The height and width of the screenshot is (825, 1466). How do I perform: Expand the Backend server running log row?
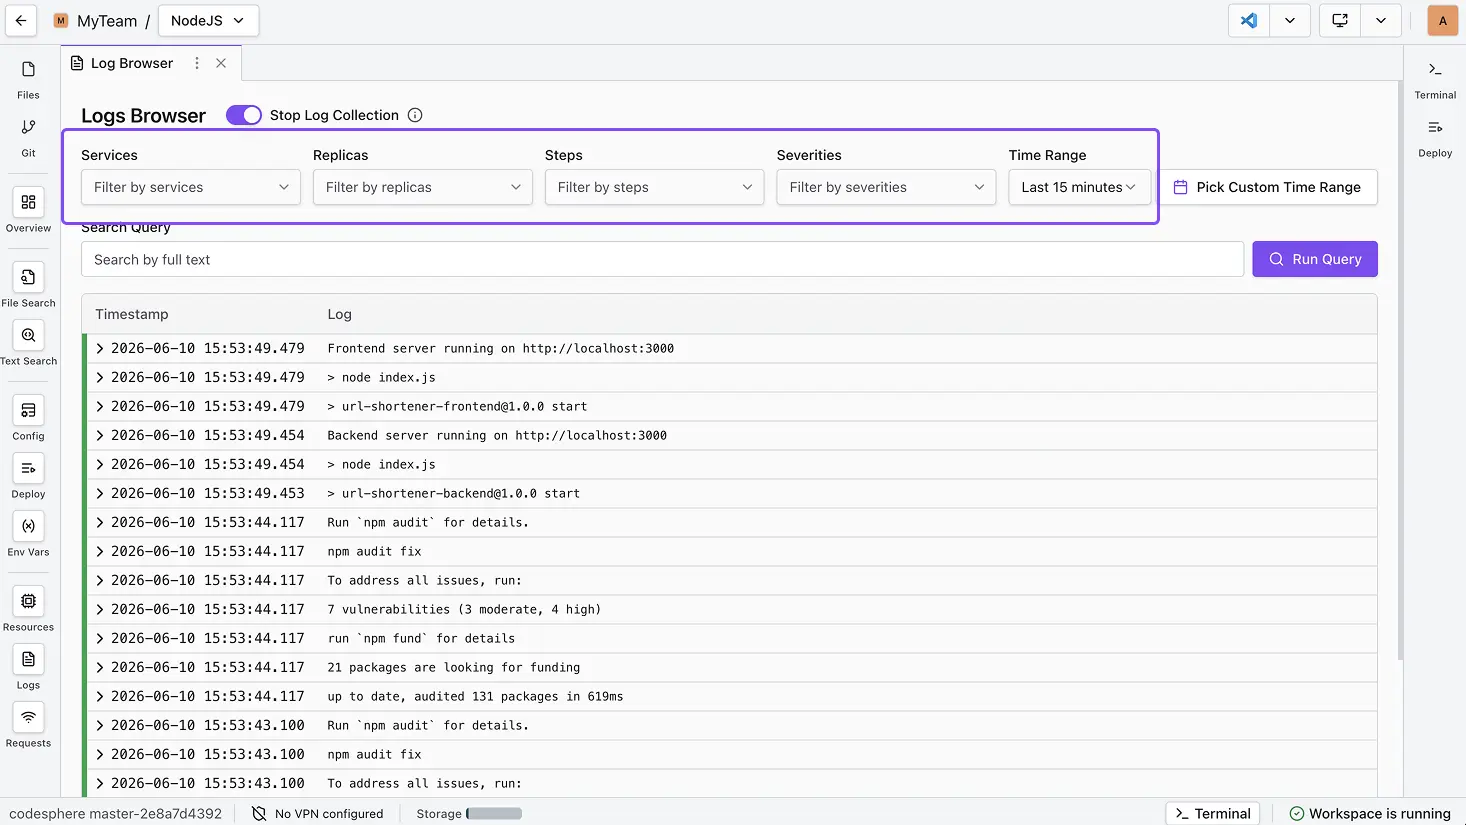(x=100, y=435)
